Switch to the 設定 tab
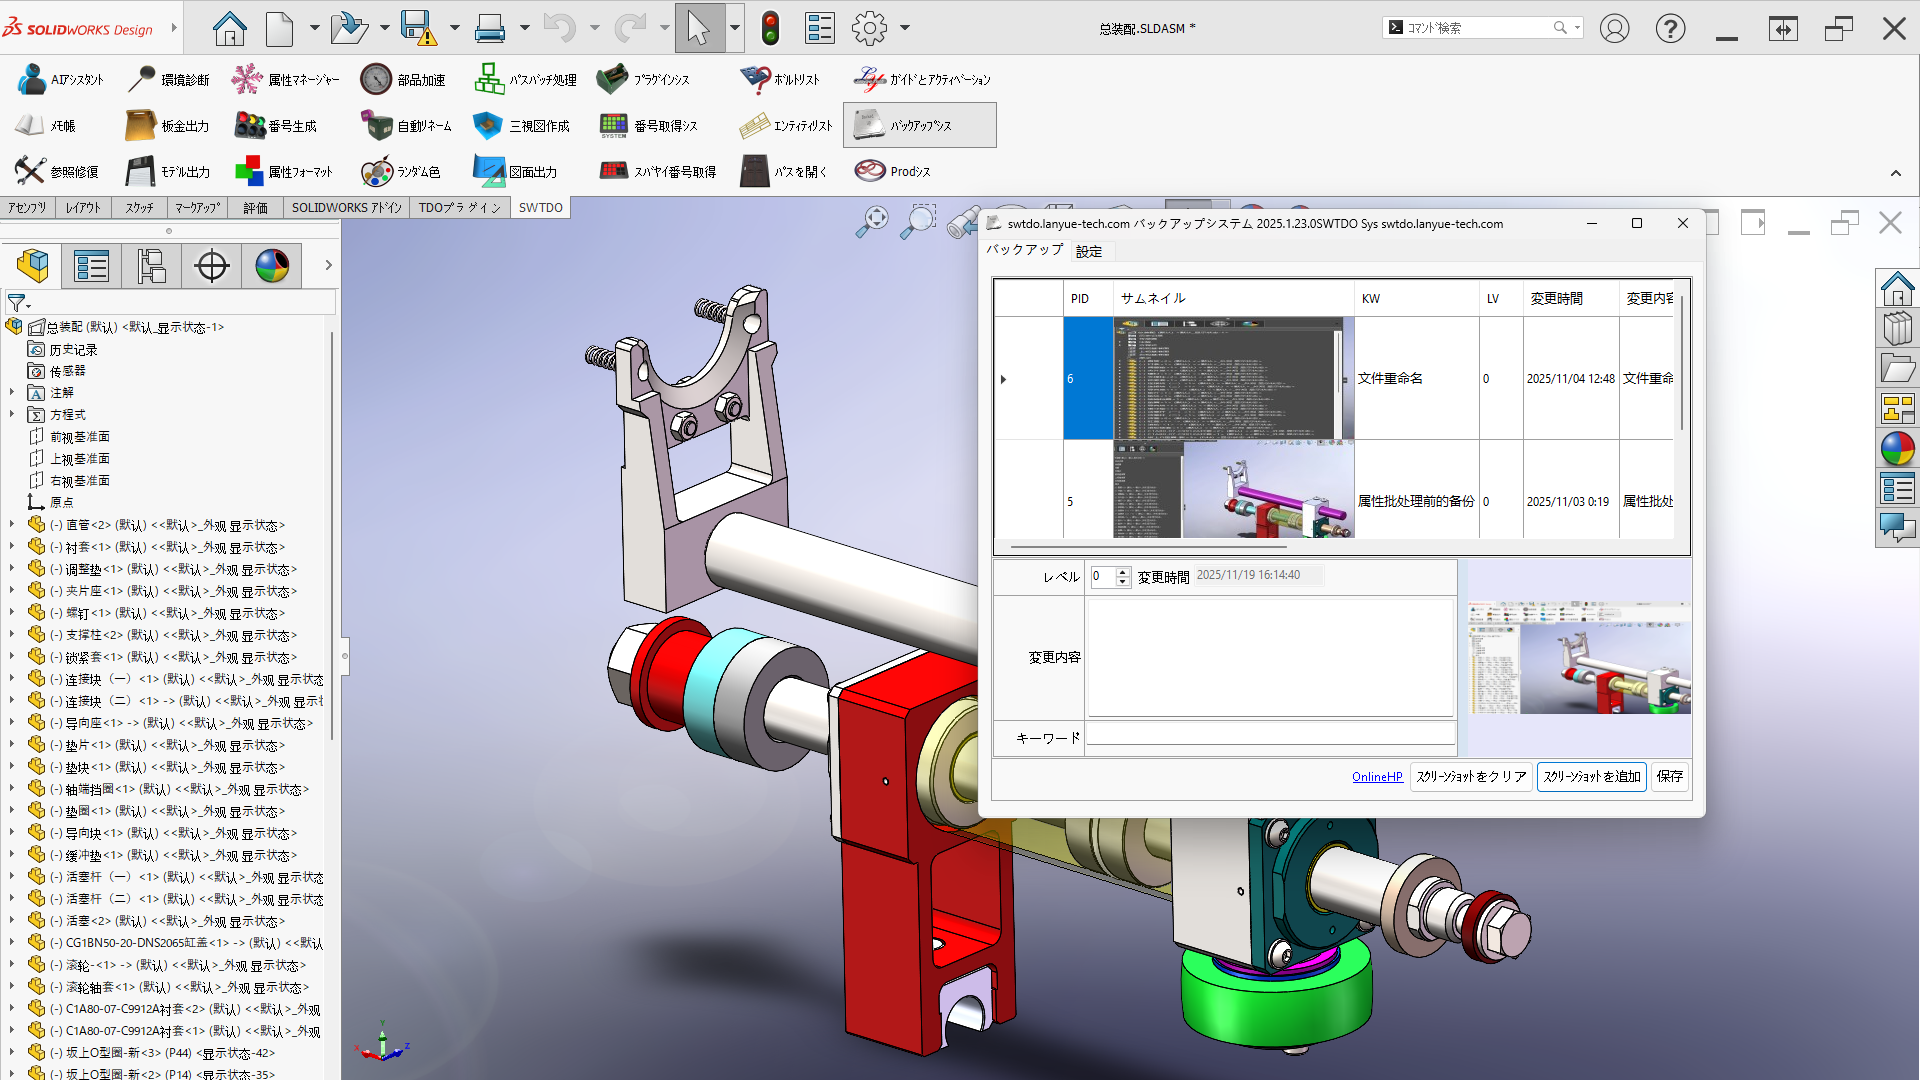The width and height of the screenshot is (1920, 1080). coord(1089,251)
